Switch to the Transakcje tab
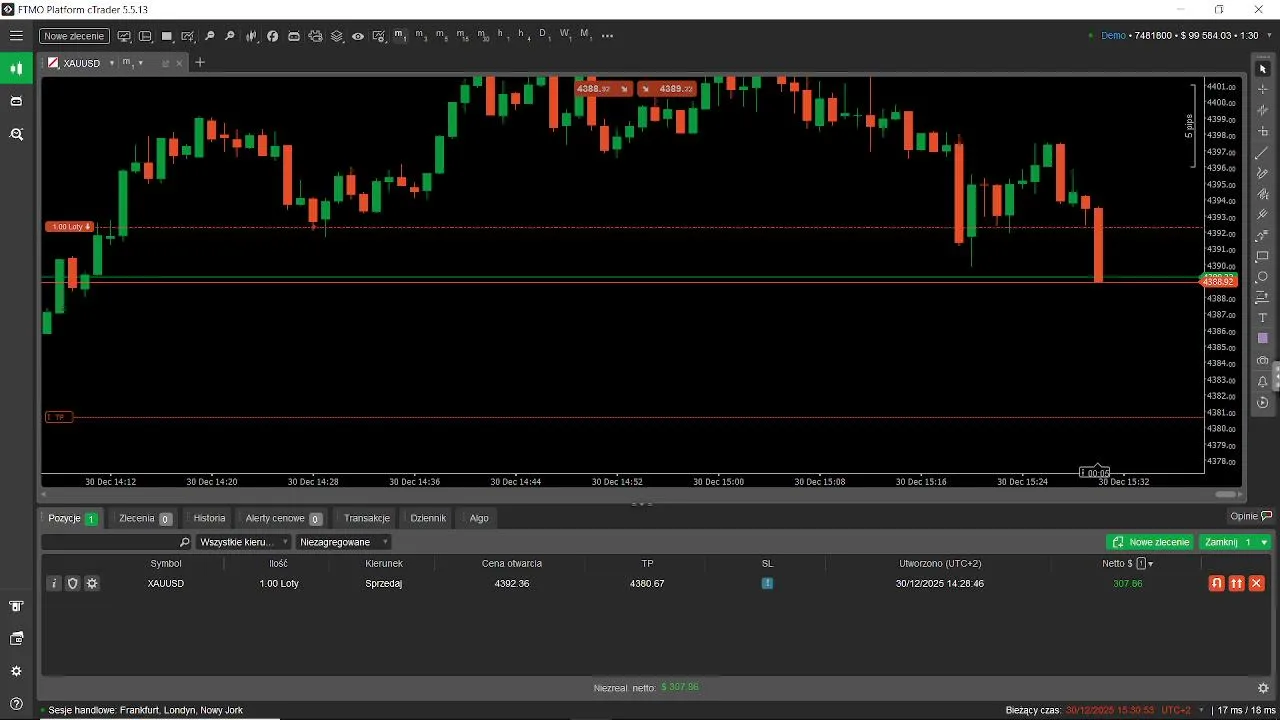Screen dimensions: 1280x720 point(366,518)
